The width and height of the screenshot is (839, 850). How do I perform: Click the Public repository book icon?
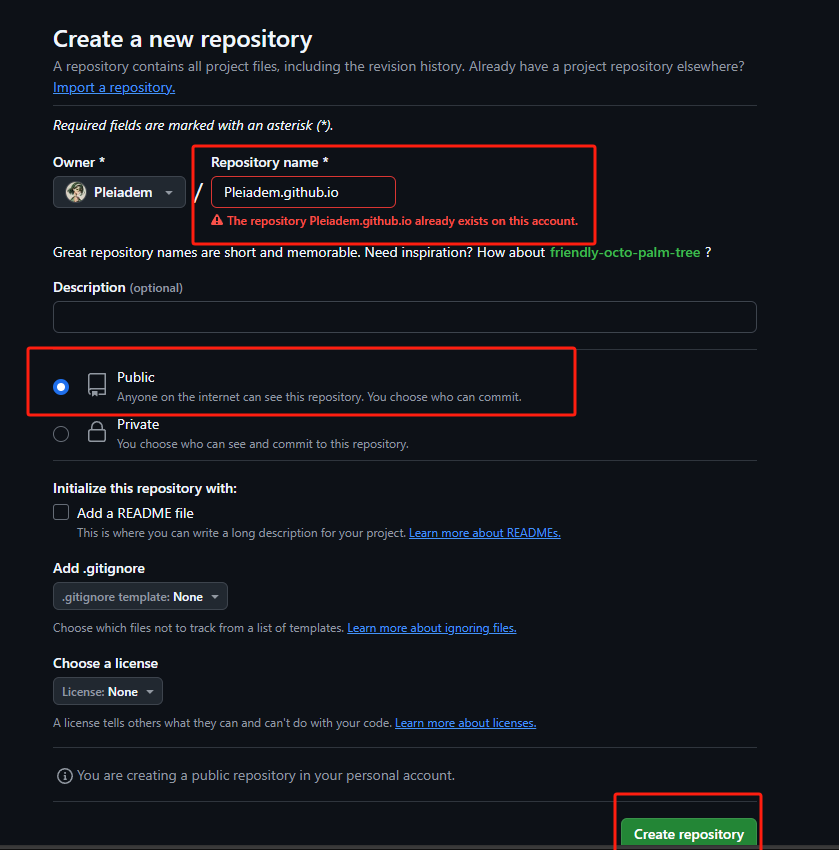click(x=97, y=385)
